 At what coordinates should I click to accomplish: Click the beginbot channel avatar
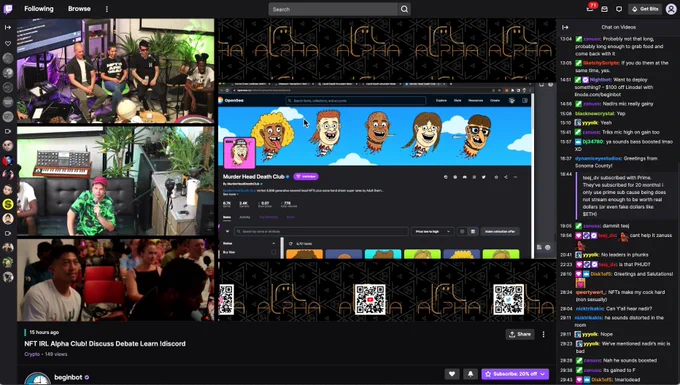pos(38,379)
